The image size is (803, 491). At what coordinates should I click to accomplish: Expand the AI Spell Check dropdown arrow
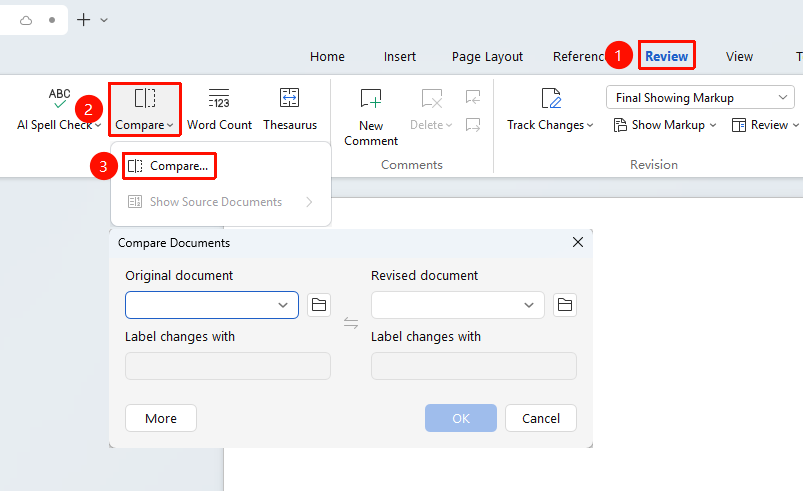(98, 125)
